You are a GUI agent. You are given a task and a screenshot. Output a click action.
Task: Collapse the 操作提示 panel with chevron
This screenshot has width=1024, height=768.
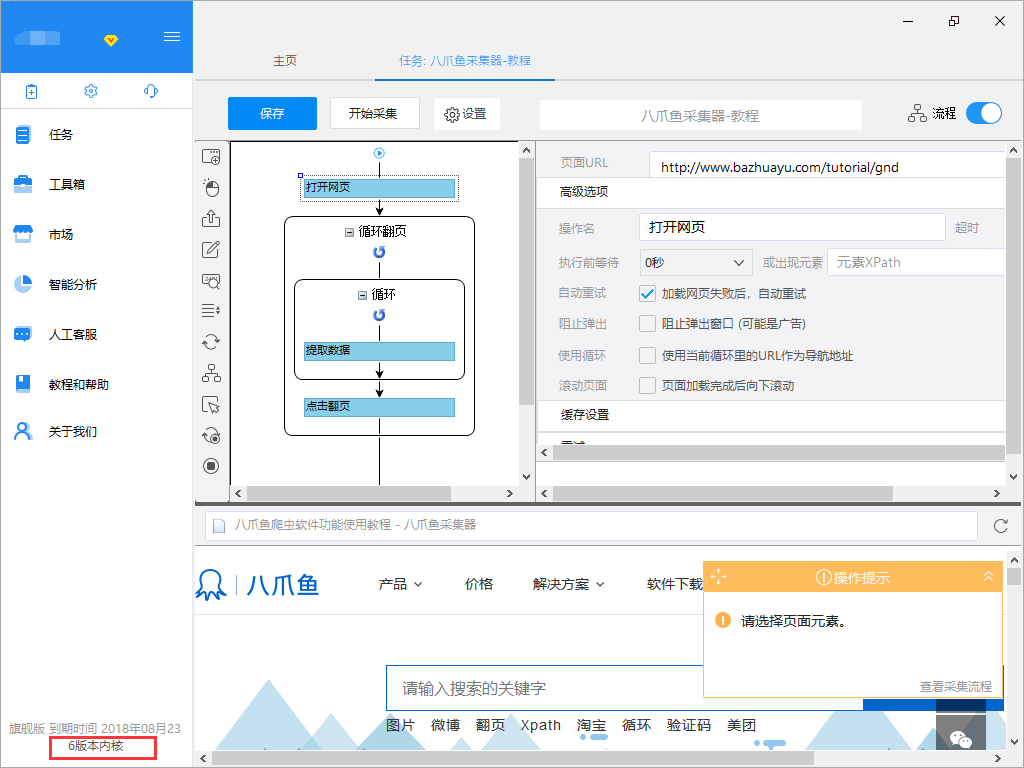988,577
